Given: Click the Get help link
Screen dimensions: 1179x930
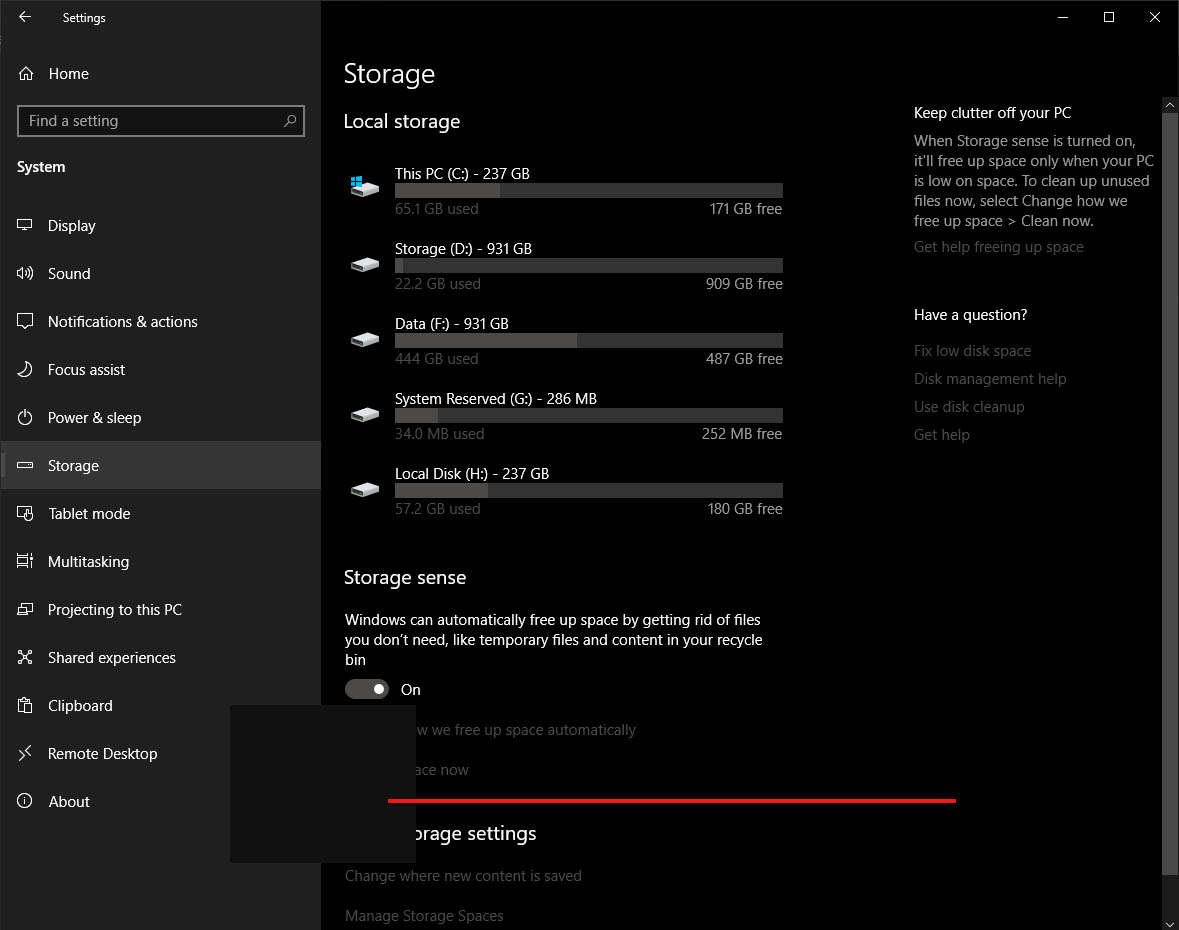Looking at the screenshot, I should point(941,435).
